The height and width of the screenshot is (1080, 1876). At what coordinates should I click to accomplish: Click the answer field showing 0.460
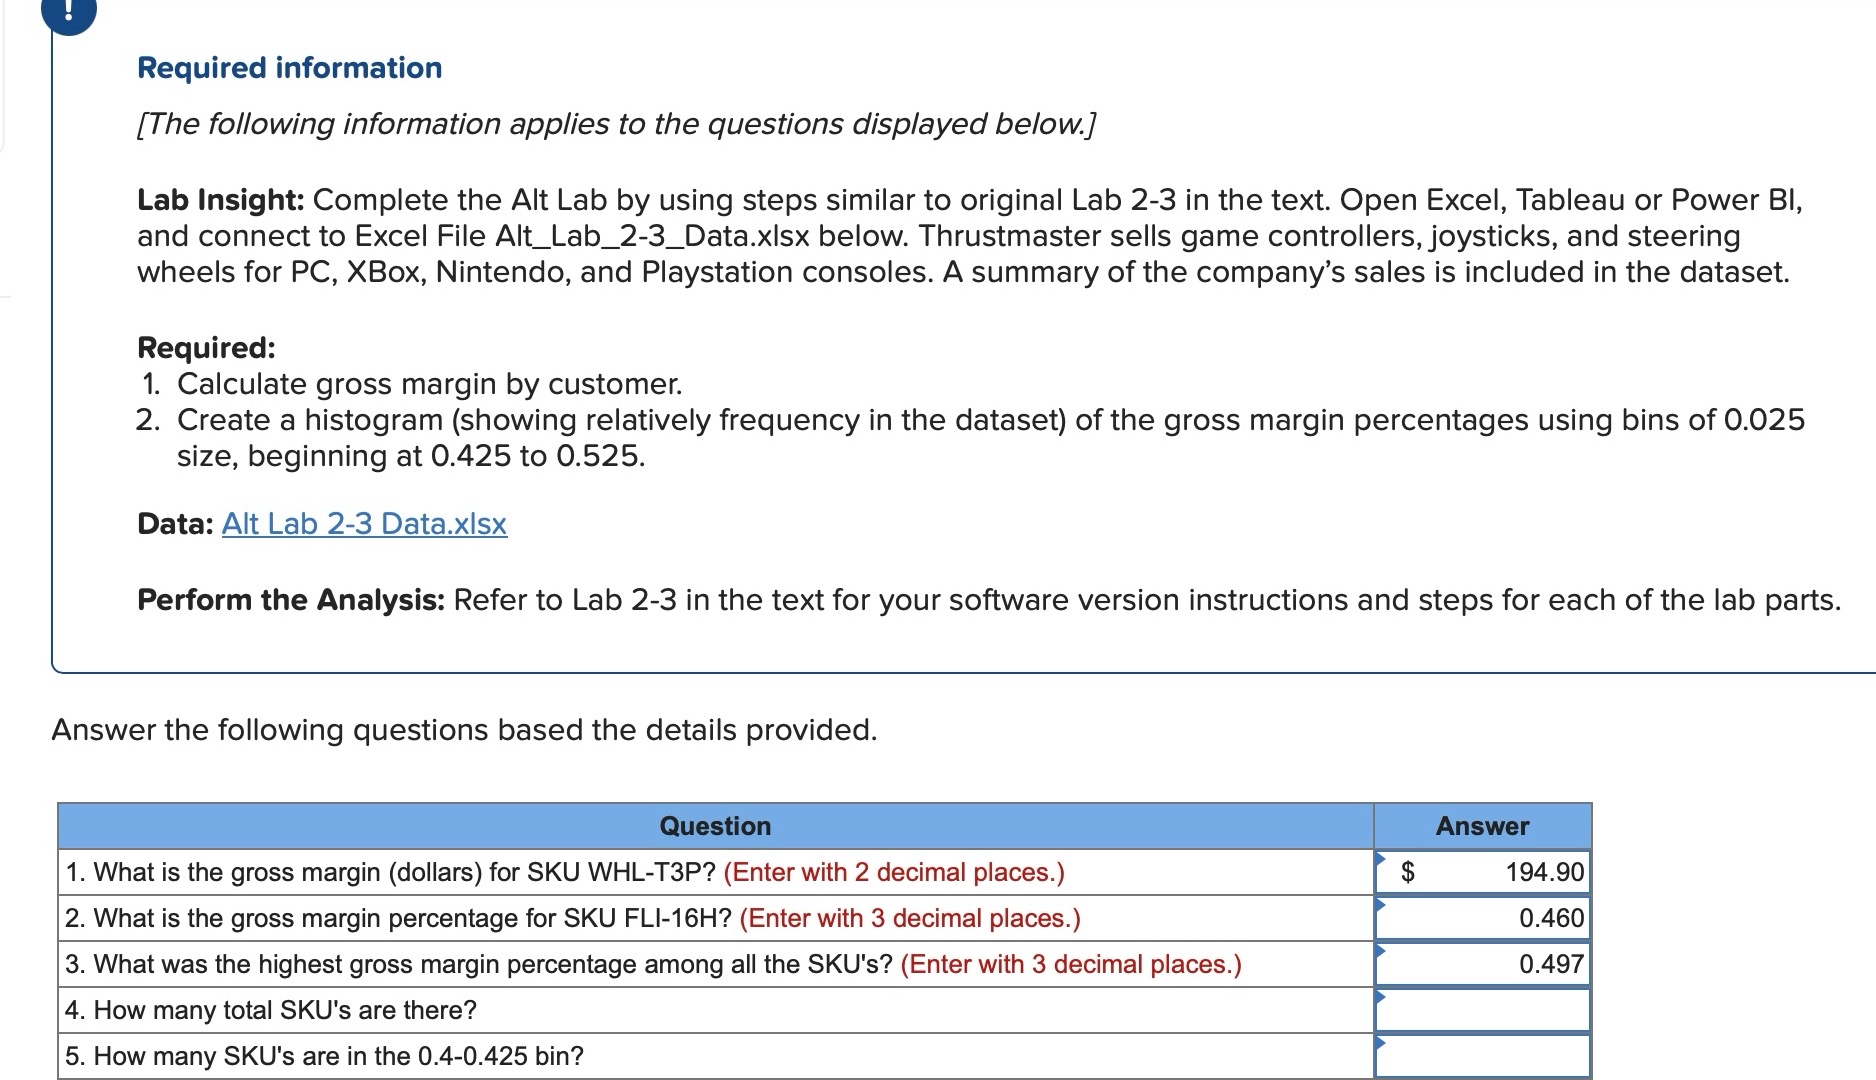coord(1483,918)
